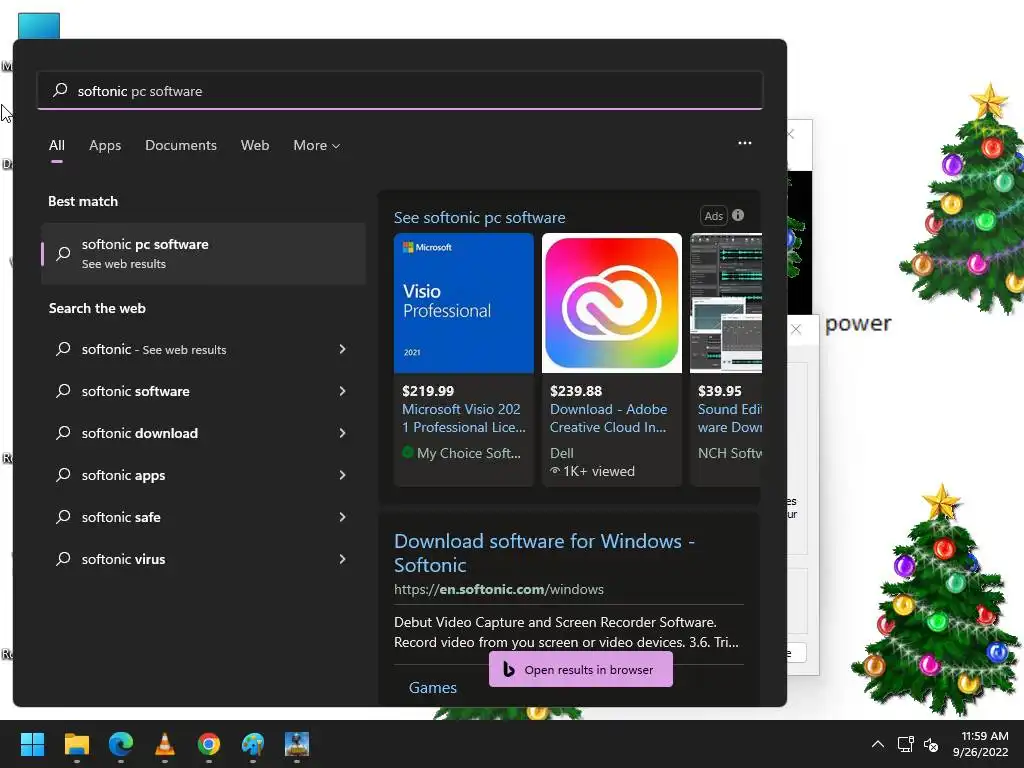Image resolution: width=1024 pixels, height=768 pixels.
Task: Open Google Chrome from the taskbar
Action: (209, 744)
